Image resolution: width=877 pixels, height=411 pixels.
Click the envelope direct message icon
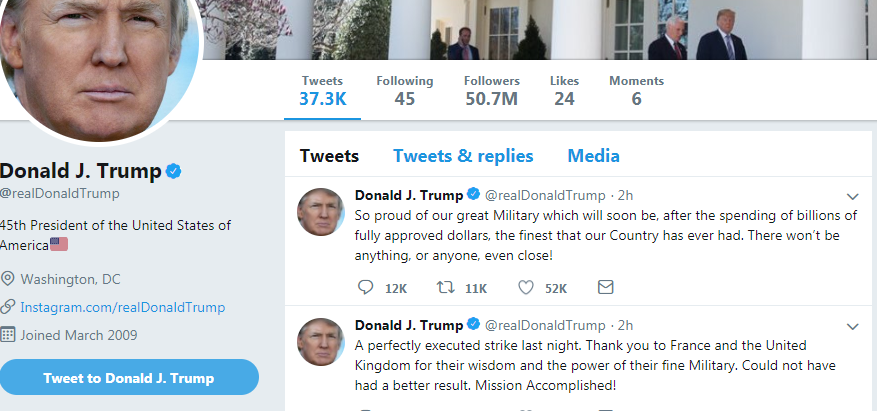pos(606,287)
